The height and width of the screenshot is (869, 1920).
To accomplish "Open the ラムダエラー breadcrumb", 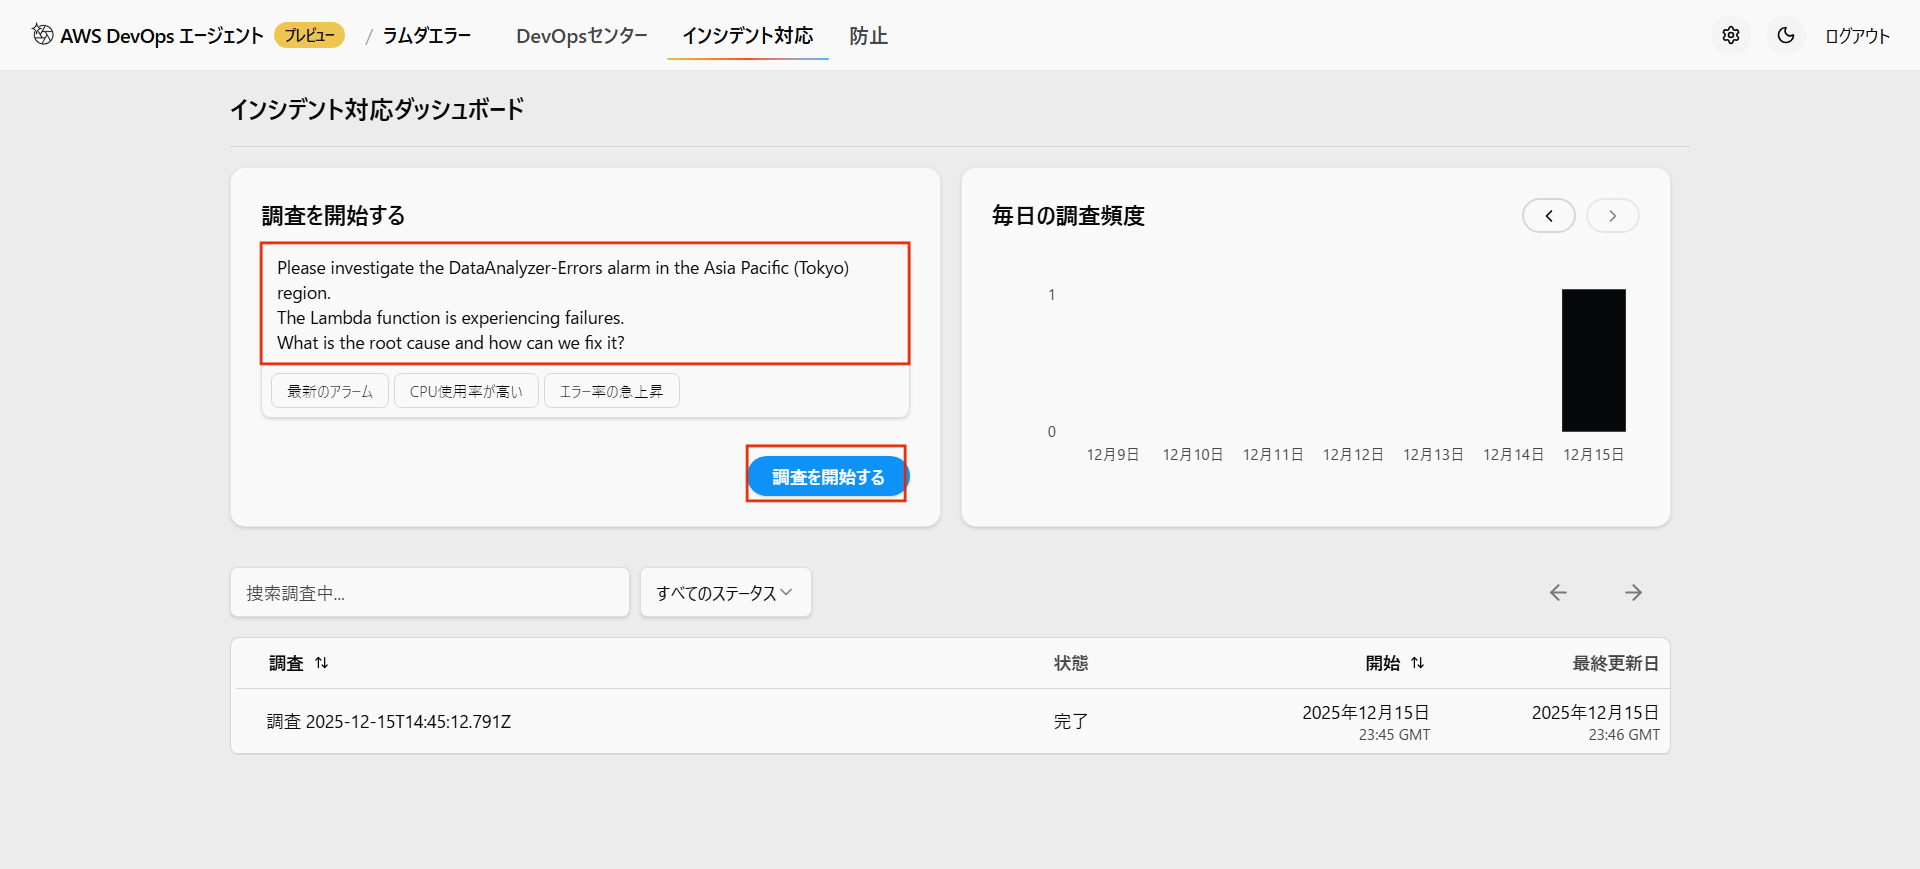I will point(427,36).
